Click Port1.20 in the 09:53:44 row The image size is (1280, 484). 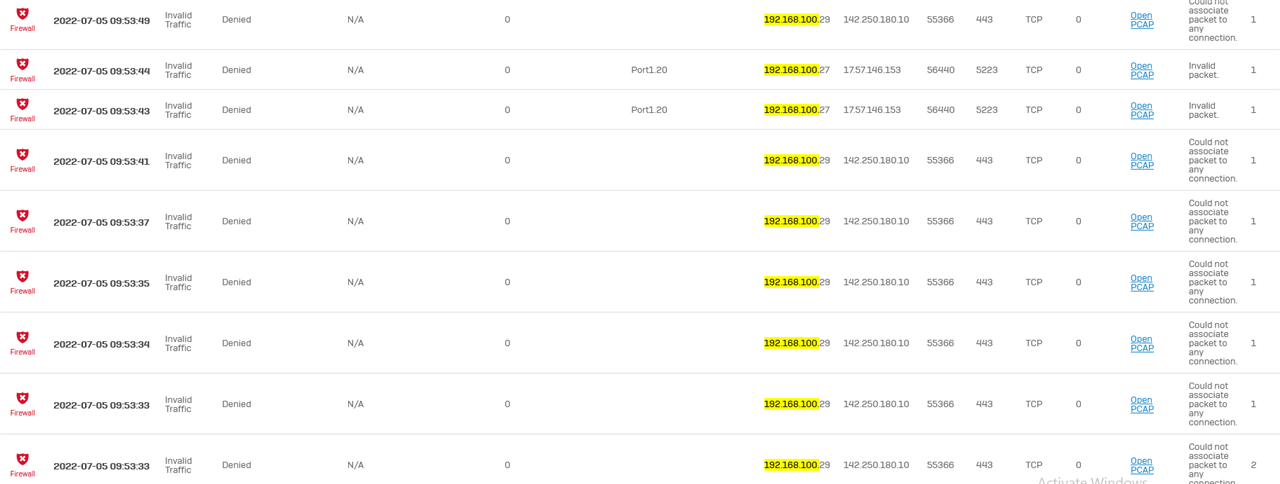pos(649,70)
